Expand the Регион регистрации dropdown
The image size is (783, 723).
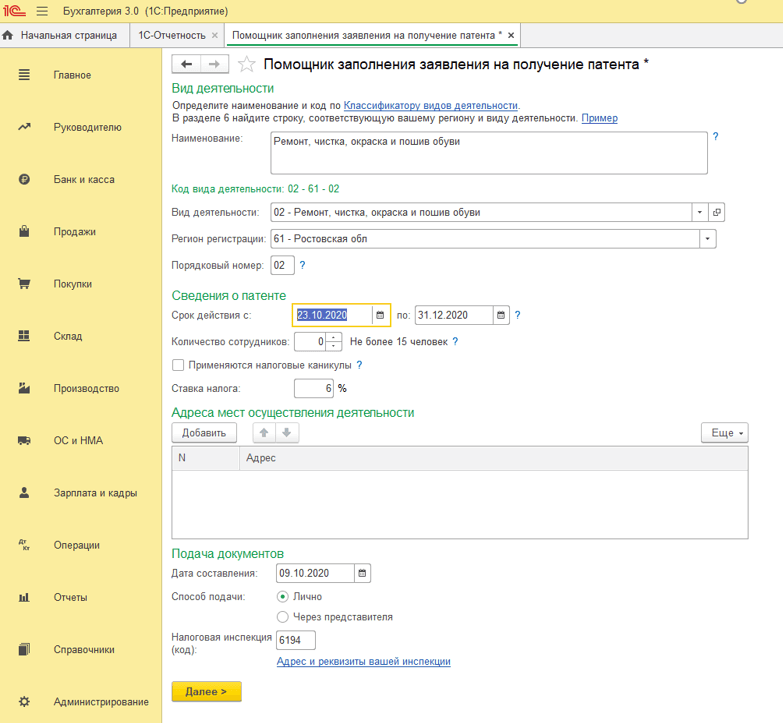[708, 239]
